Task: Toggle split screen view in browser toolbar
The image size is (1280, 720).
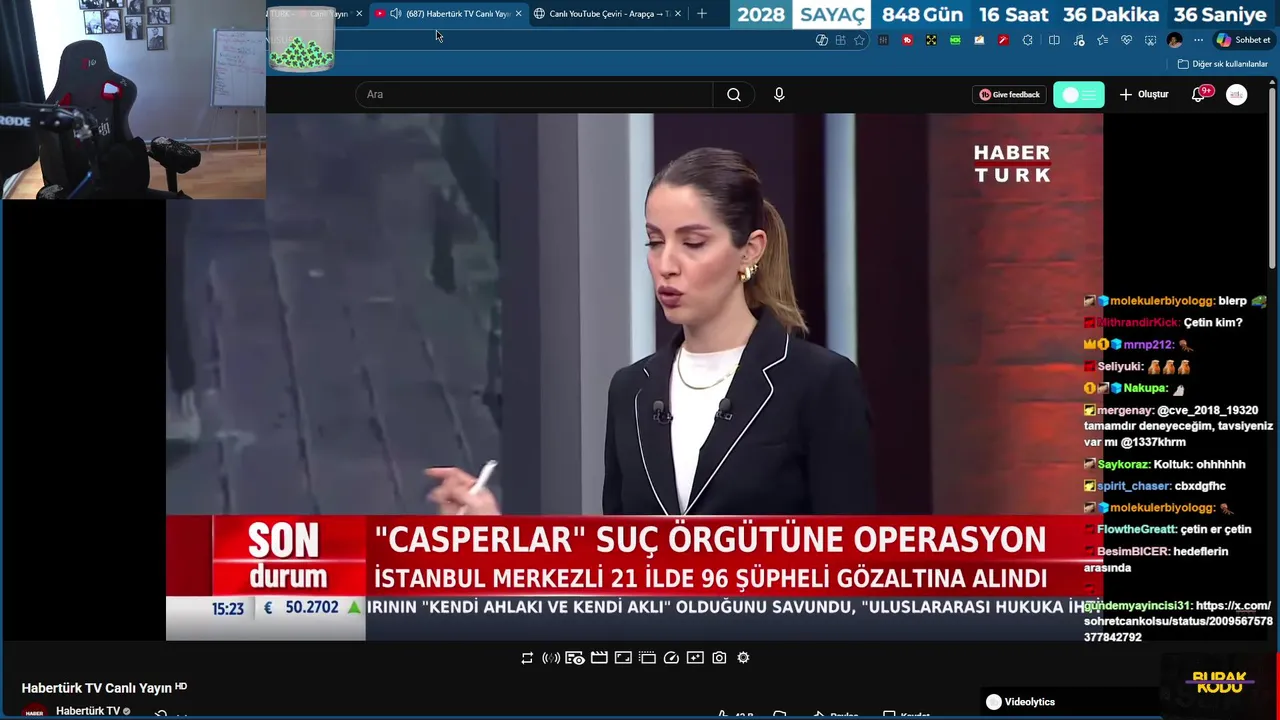Action: 1054,40
